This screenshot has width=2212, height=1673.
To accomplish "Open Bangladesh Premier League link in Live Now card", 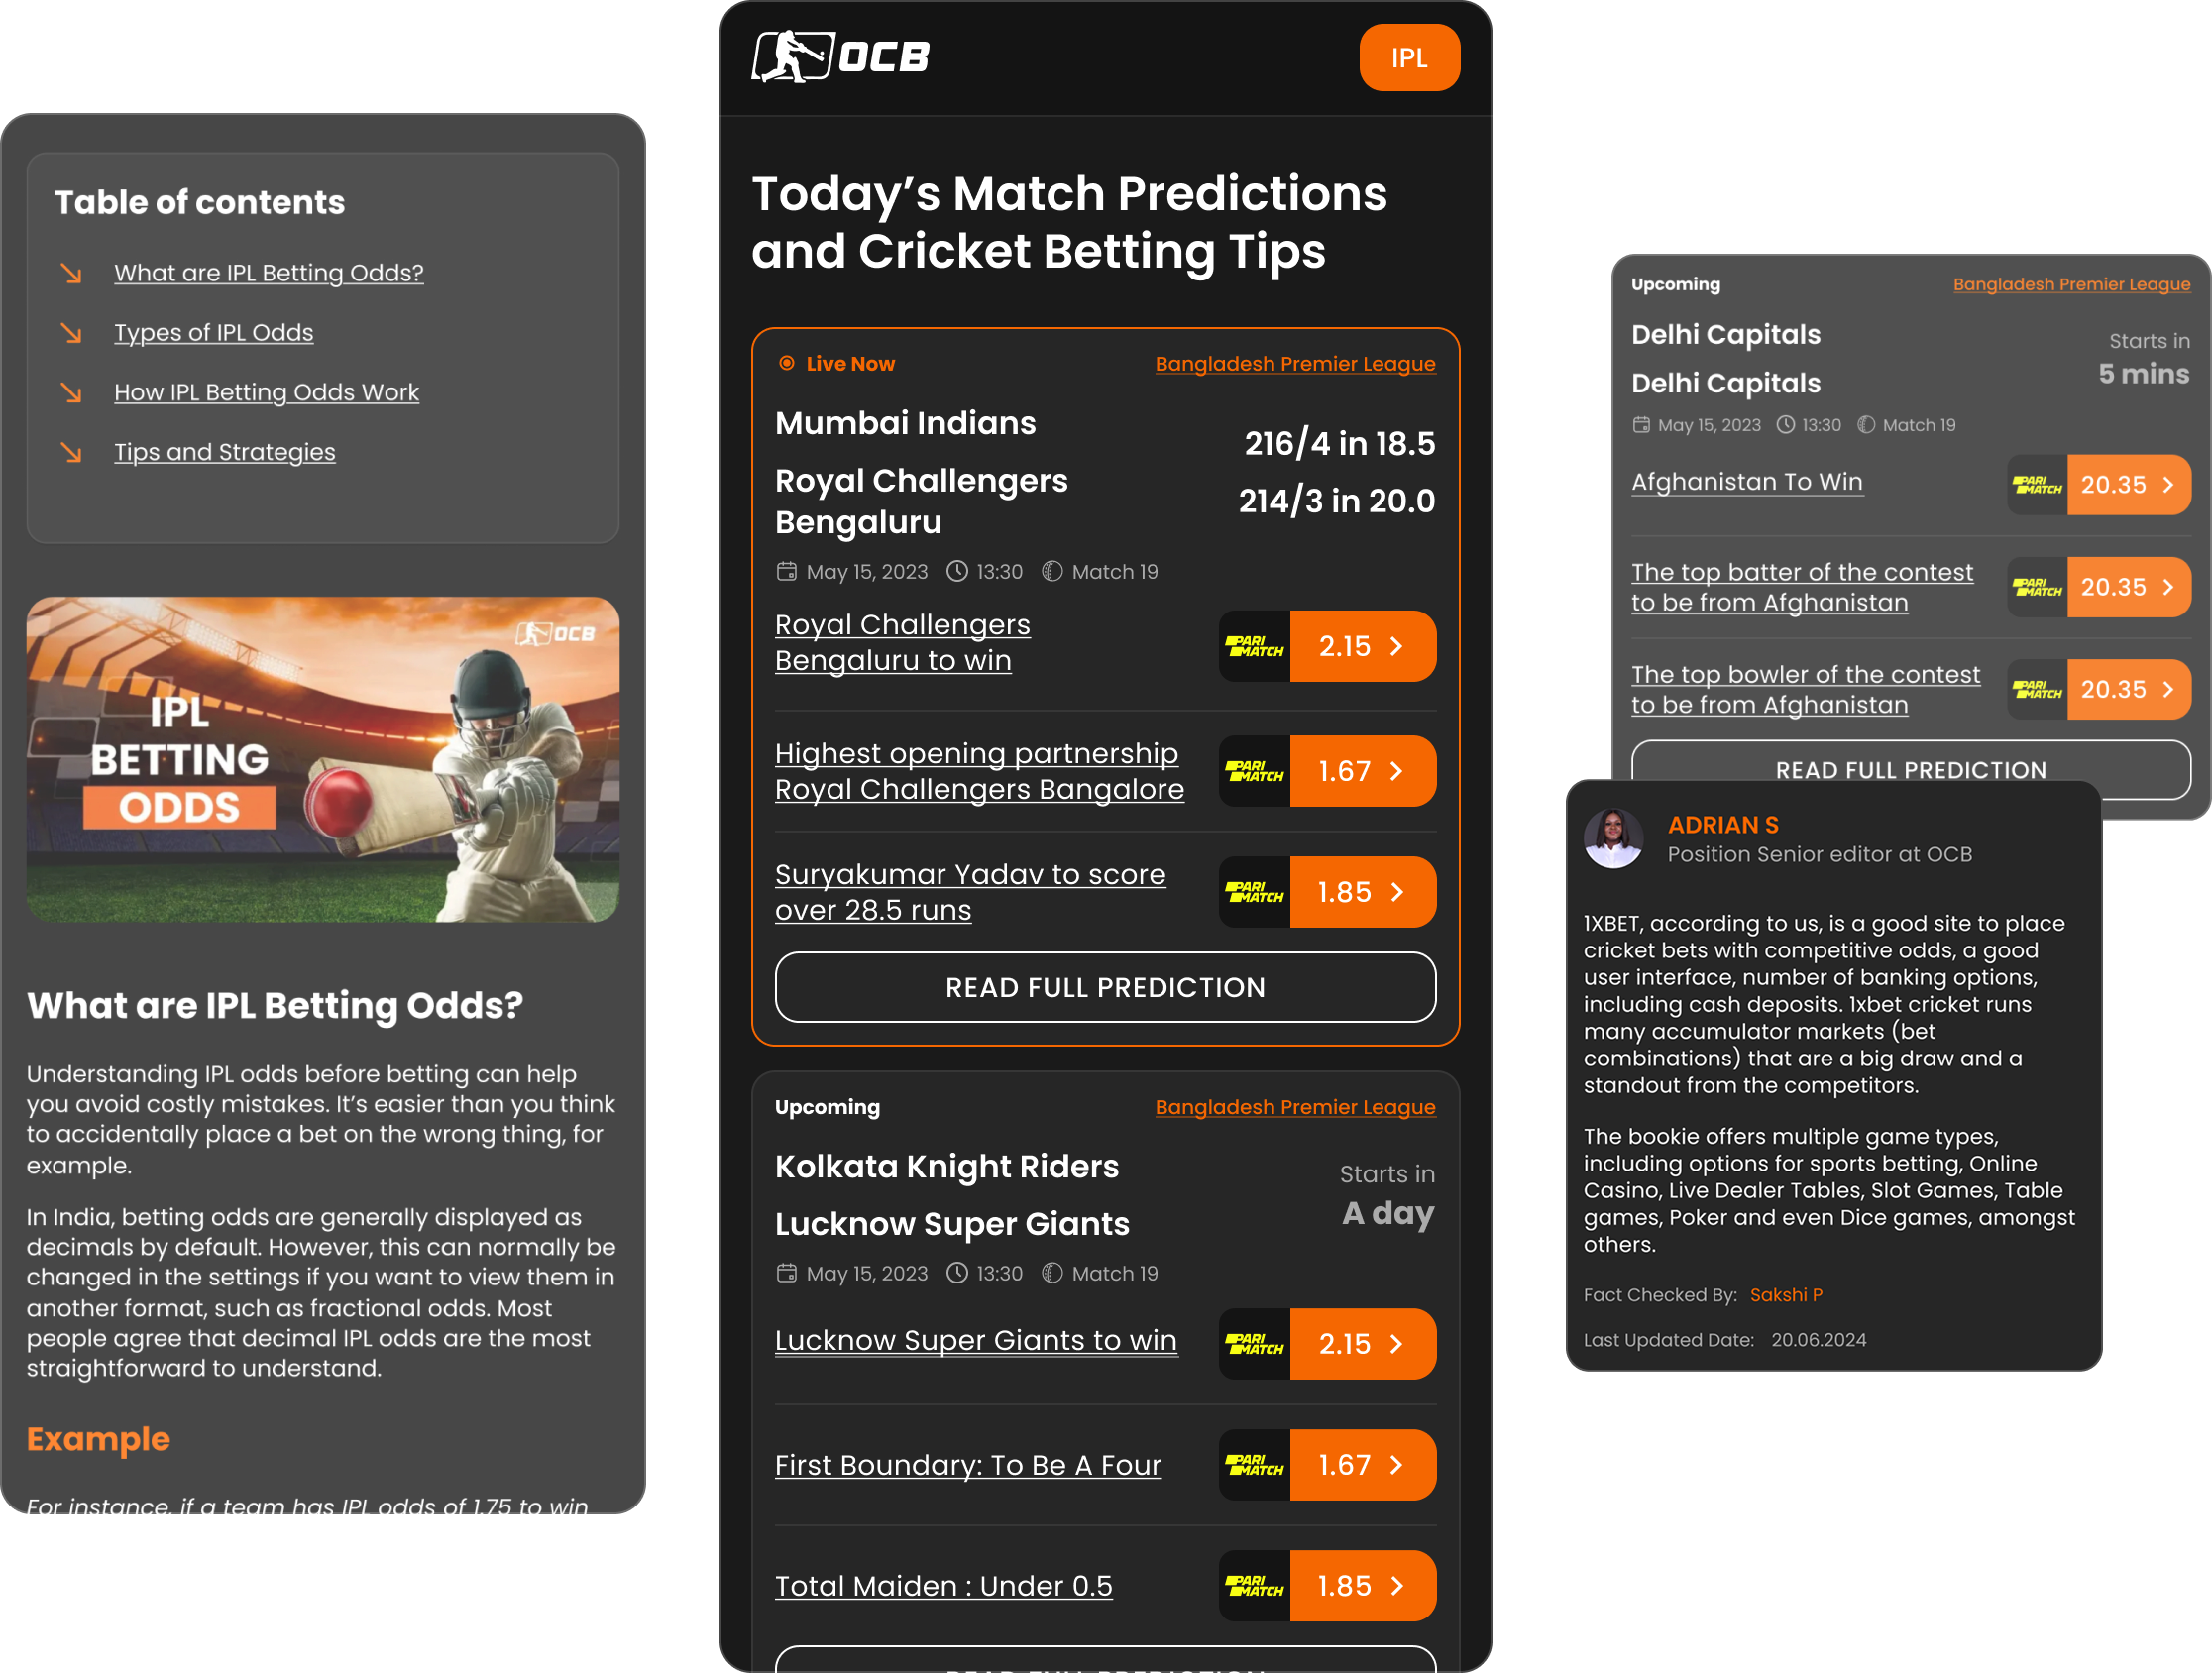I will click(x=1295, y=364).
